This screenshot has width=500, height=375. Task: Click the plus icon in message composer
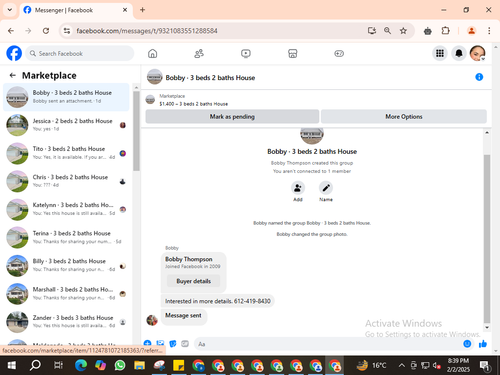[x=147, y=343]
